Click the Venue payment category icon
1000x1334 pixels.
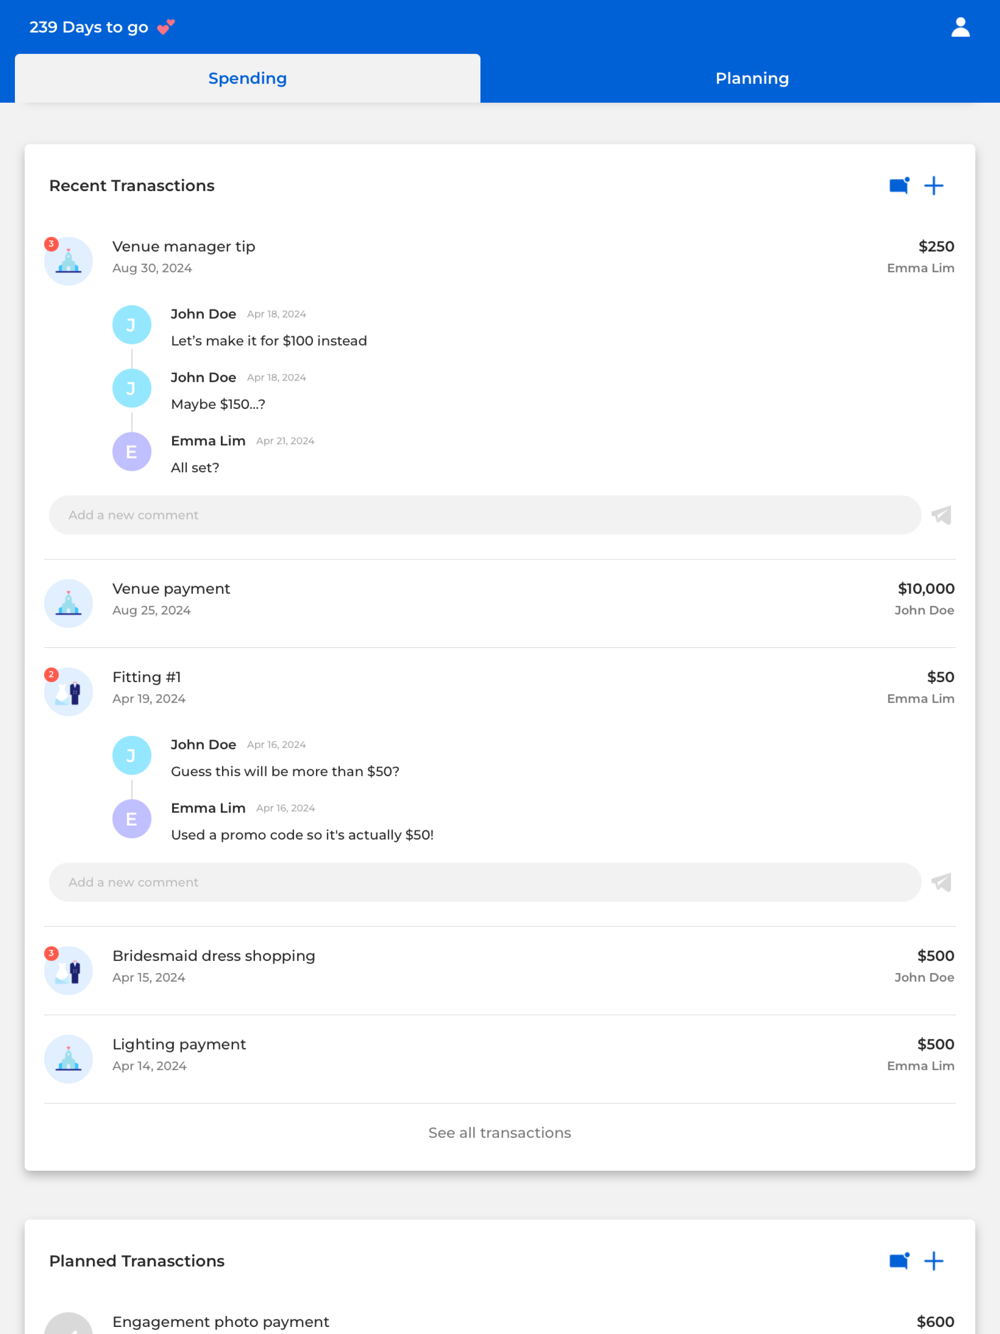tap(69, 603)
